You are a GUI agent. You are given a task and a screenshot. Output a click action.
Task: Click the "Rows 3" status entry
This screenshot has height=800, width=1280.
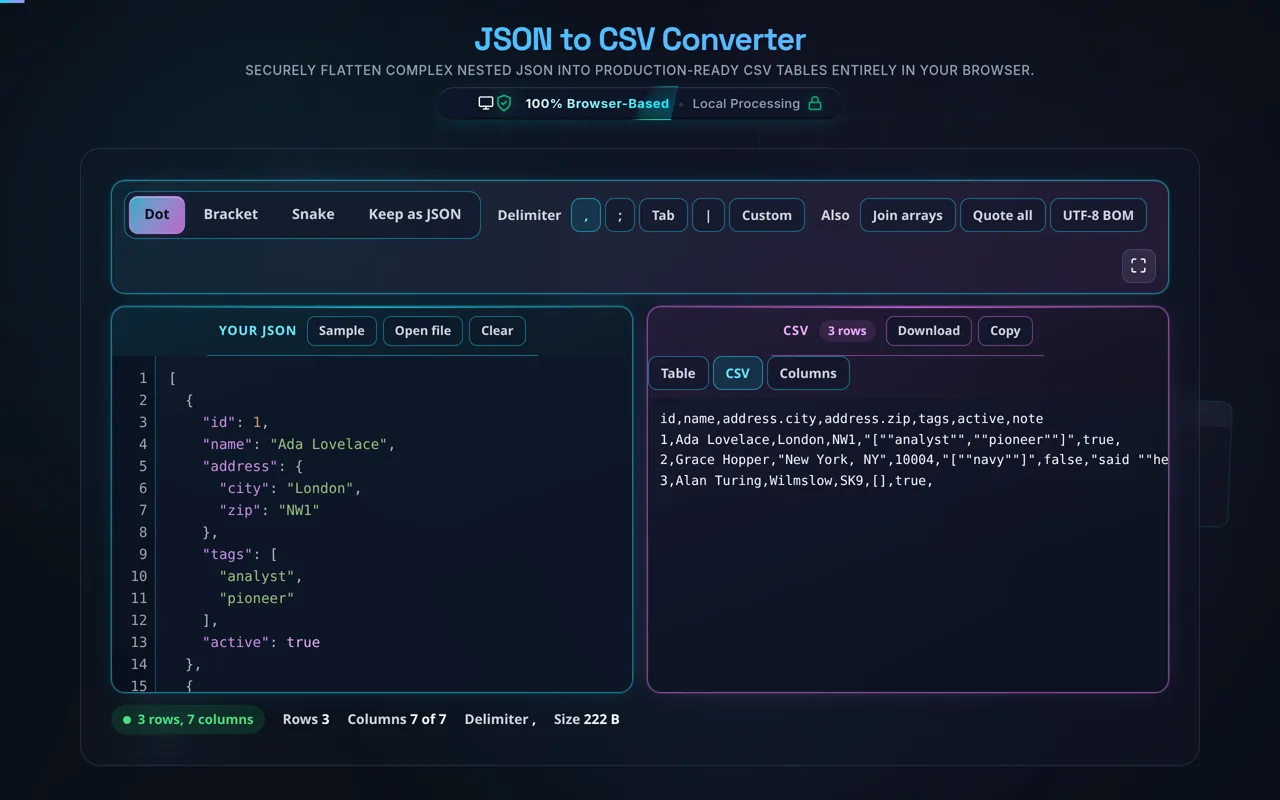pyautogui.click(x=306, y=719)
